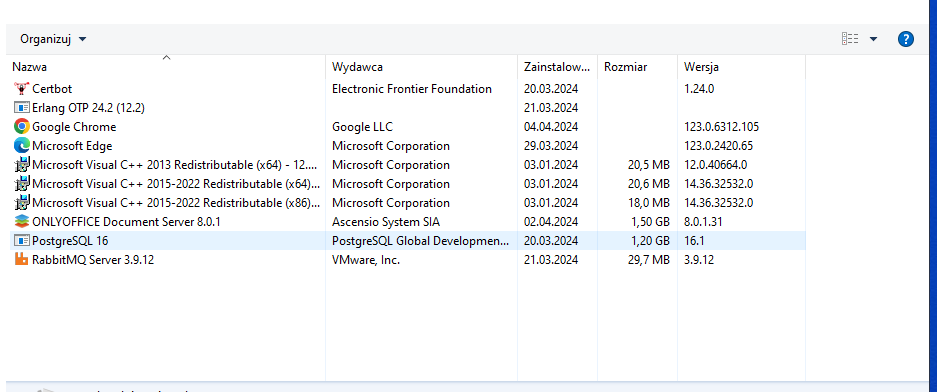
Task: Click version 8.0.1.31
Action: [x=703, y=222]
